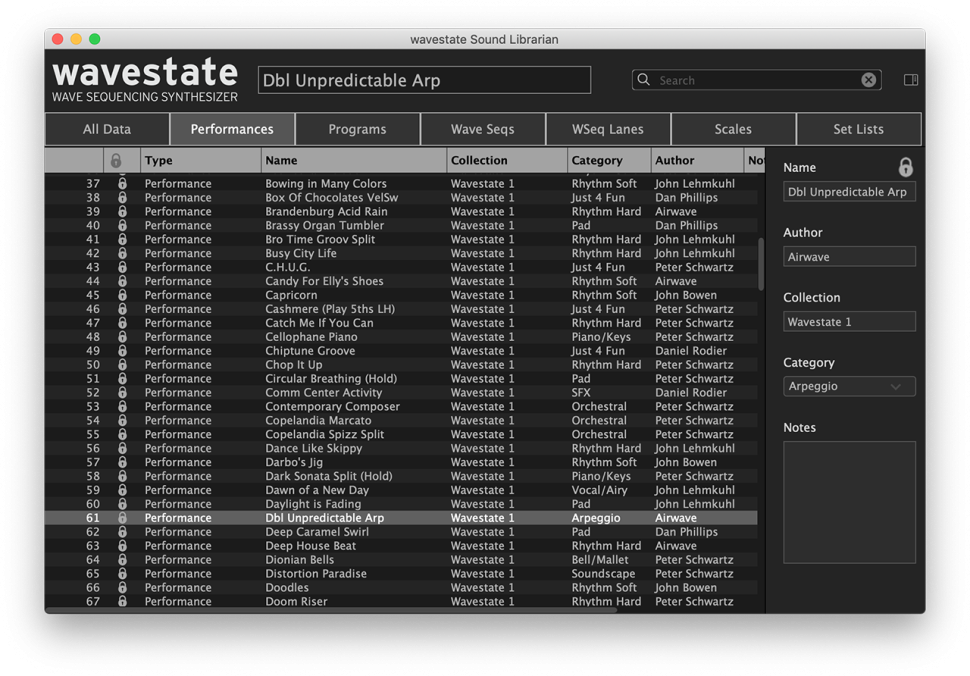Toggle lock on the Dbl Unpredictable Arp row

(121, 518)
